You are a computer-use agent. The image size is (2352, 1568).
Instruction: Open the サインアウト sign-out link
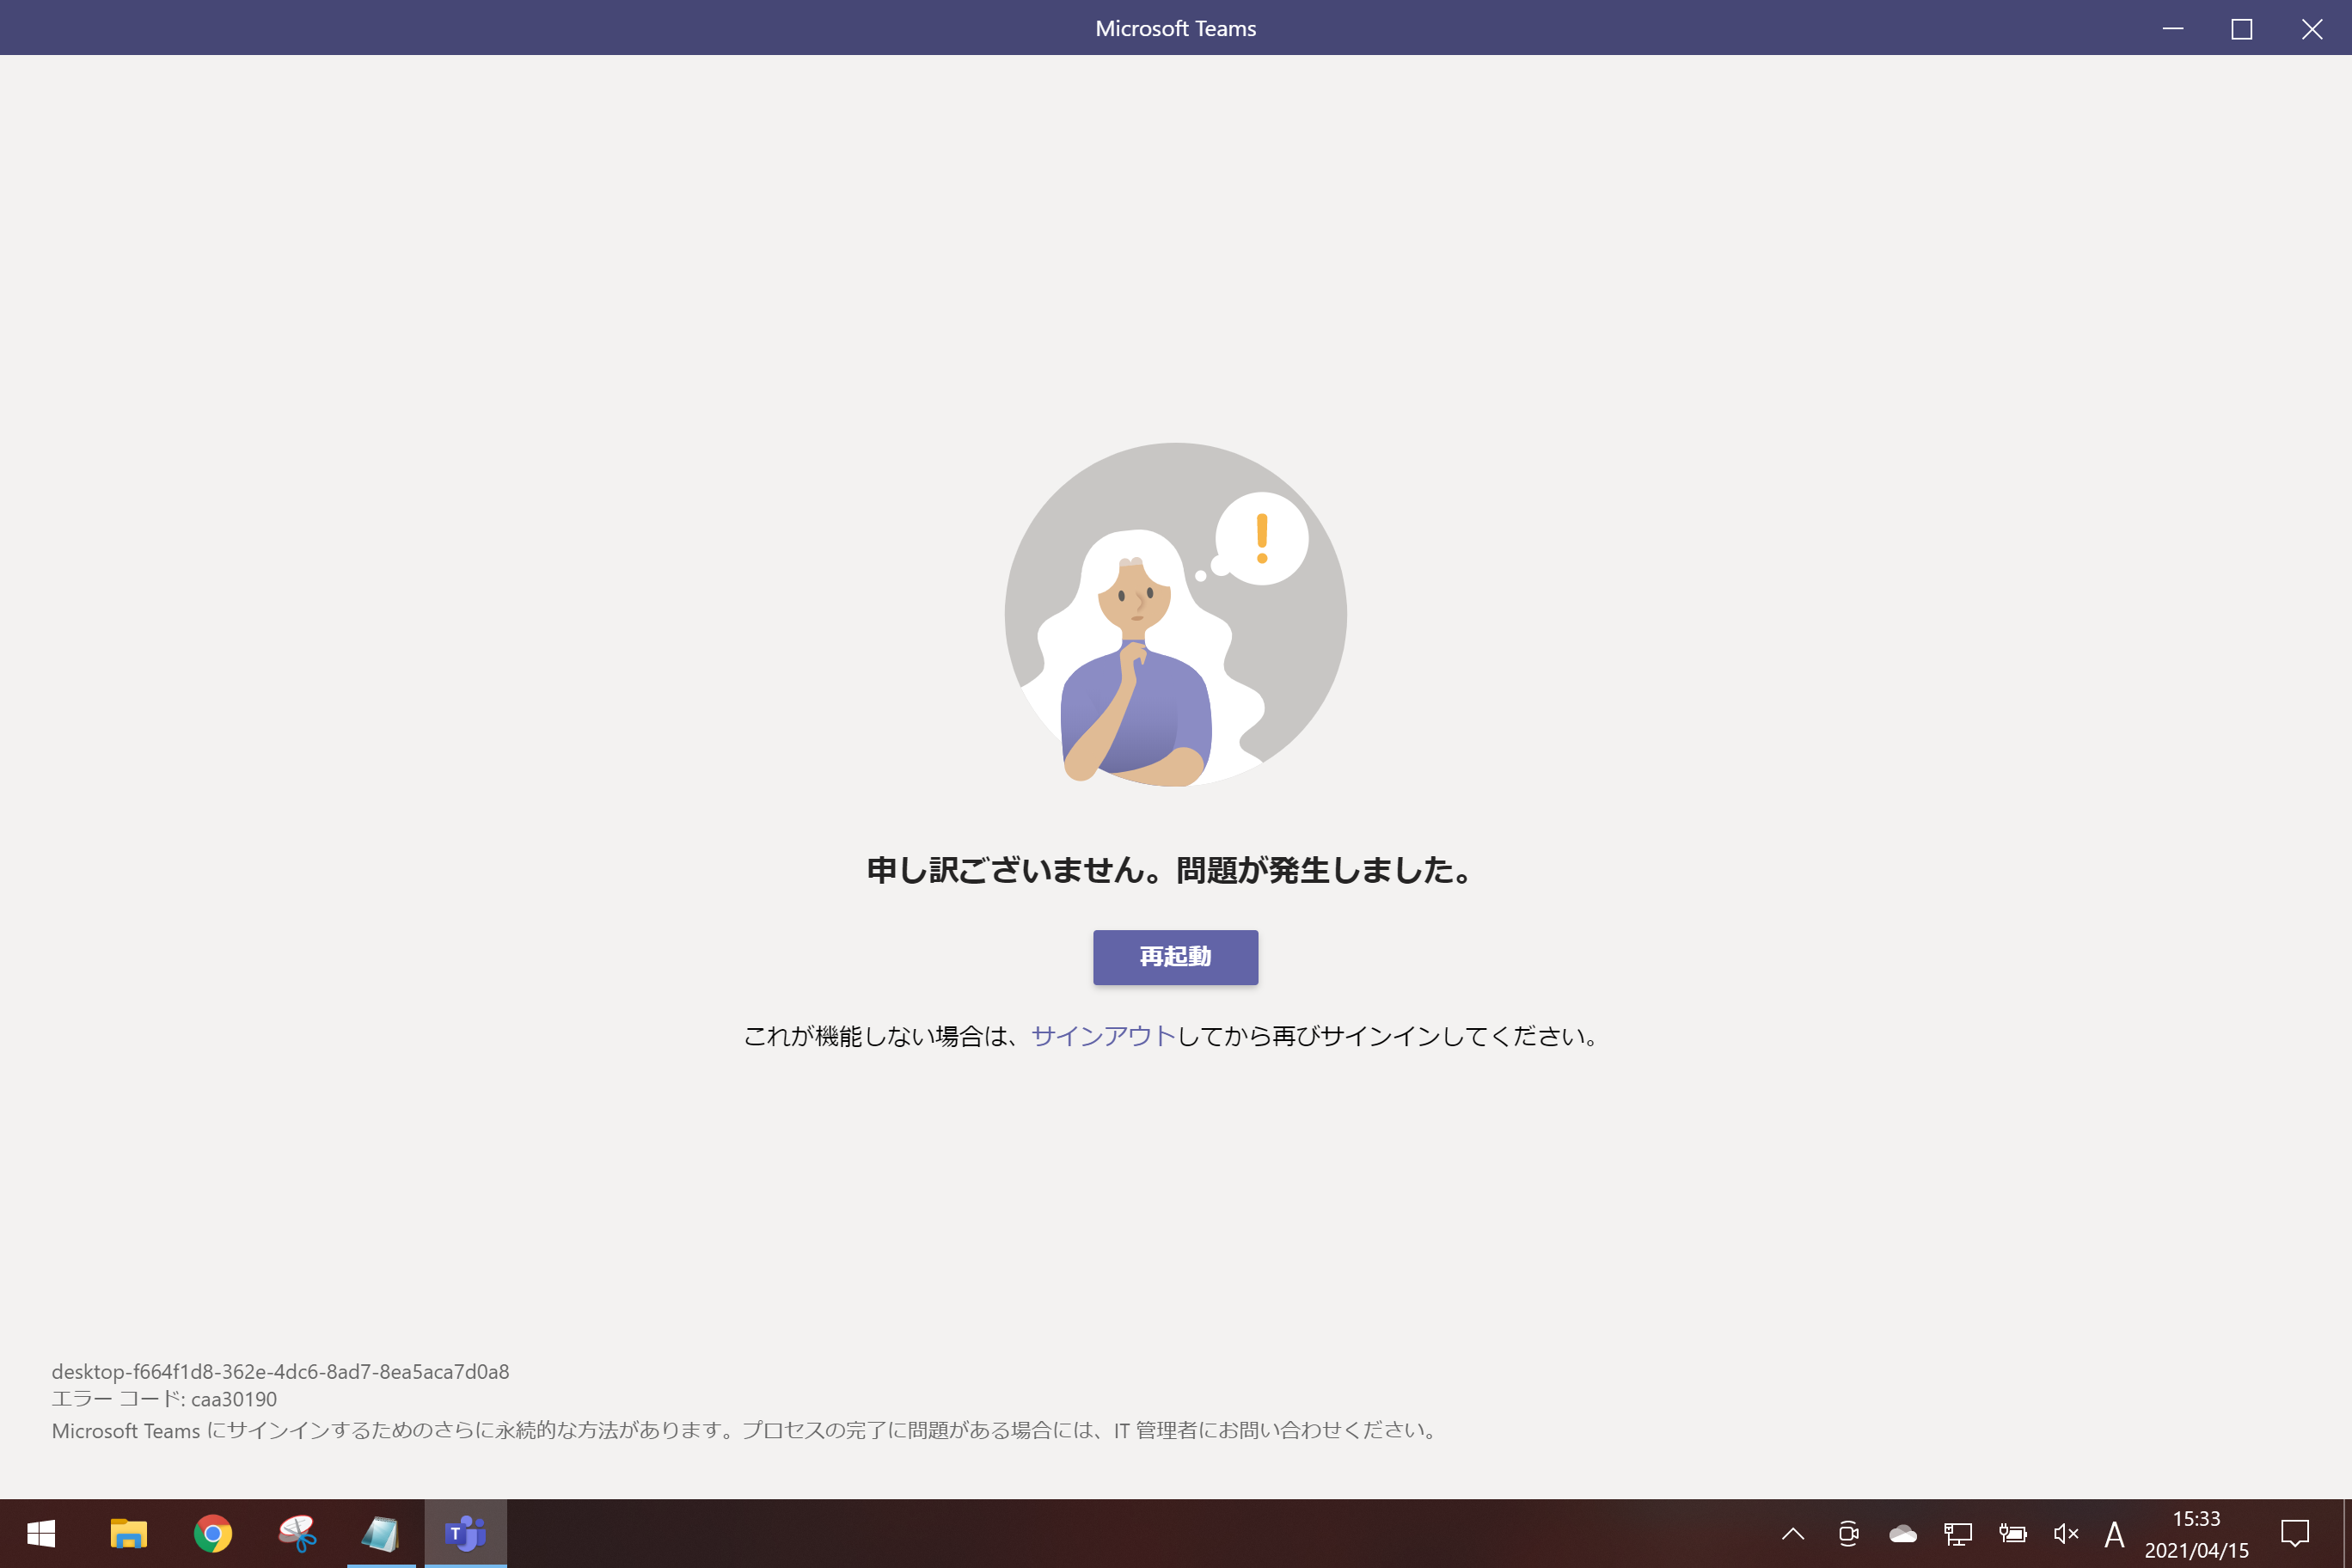coord(1103,1036)
